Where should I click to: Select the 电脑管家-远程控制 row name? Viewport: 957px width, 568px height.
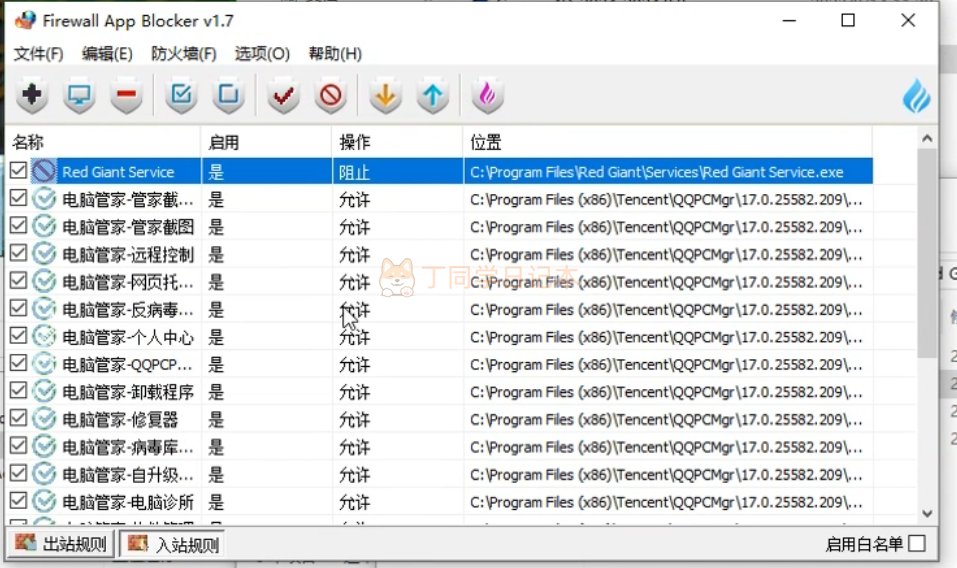click(x=128, y=254)
